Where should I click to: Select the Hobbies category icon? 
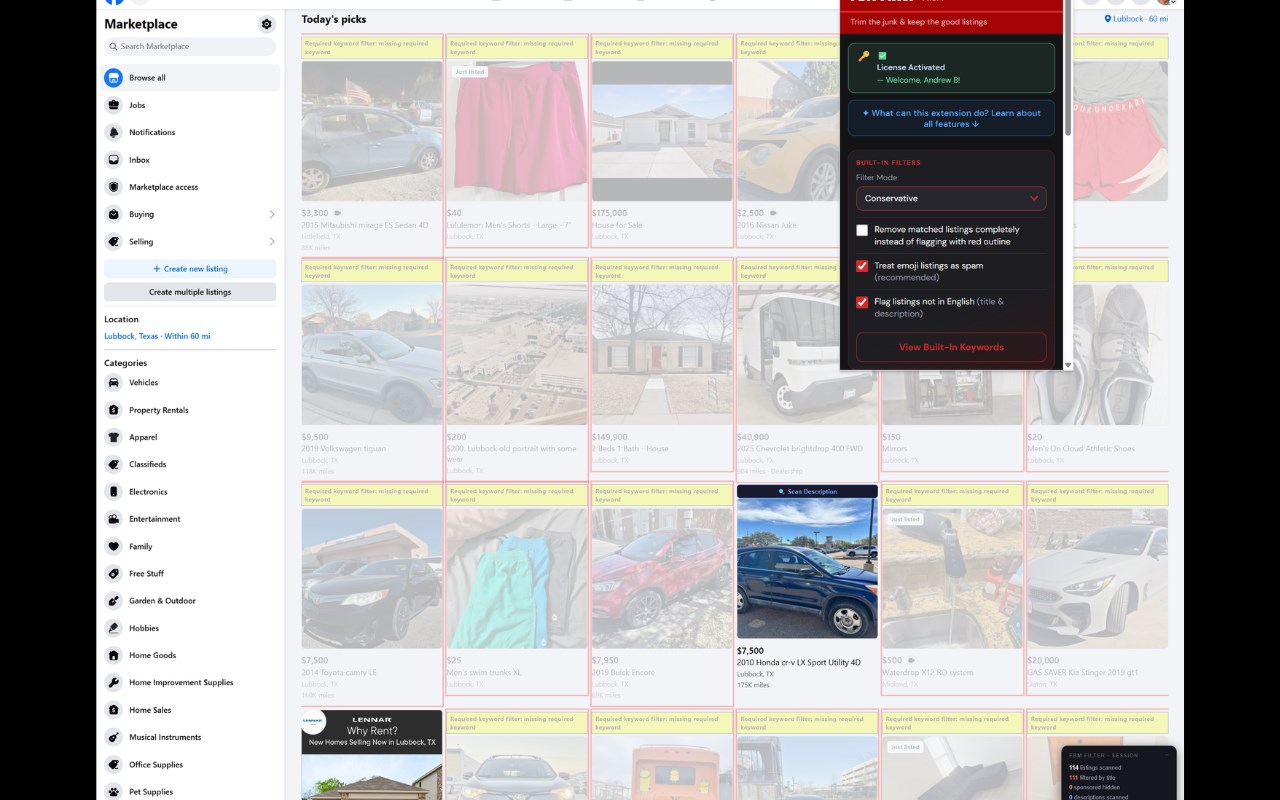coord(114,628)
